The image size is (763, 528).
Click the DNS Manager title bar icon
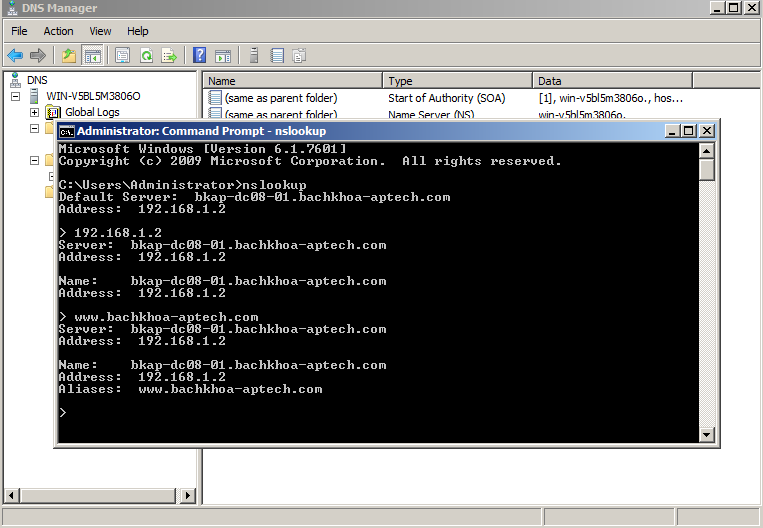[x=13, y=8]
